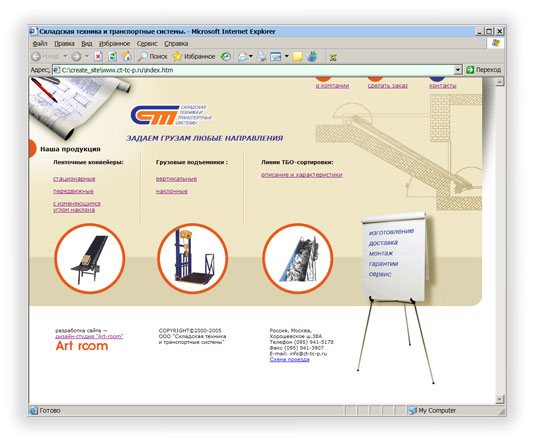
Task: Click the Print toolbar icon
Action: [x=262, y=57]
